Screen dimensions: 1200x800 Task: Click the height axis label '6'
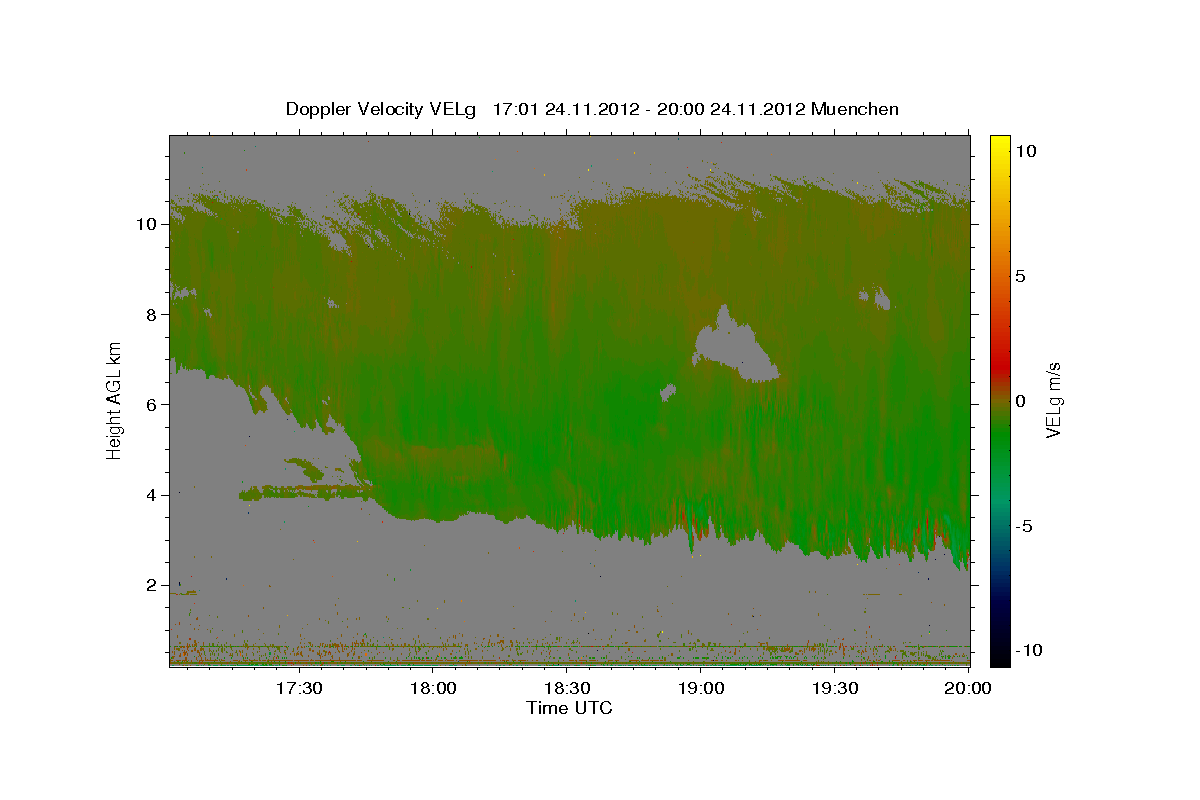tap(151, 404)
